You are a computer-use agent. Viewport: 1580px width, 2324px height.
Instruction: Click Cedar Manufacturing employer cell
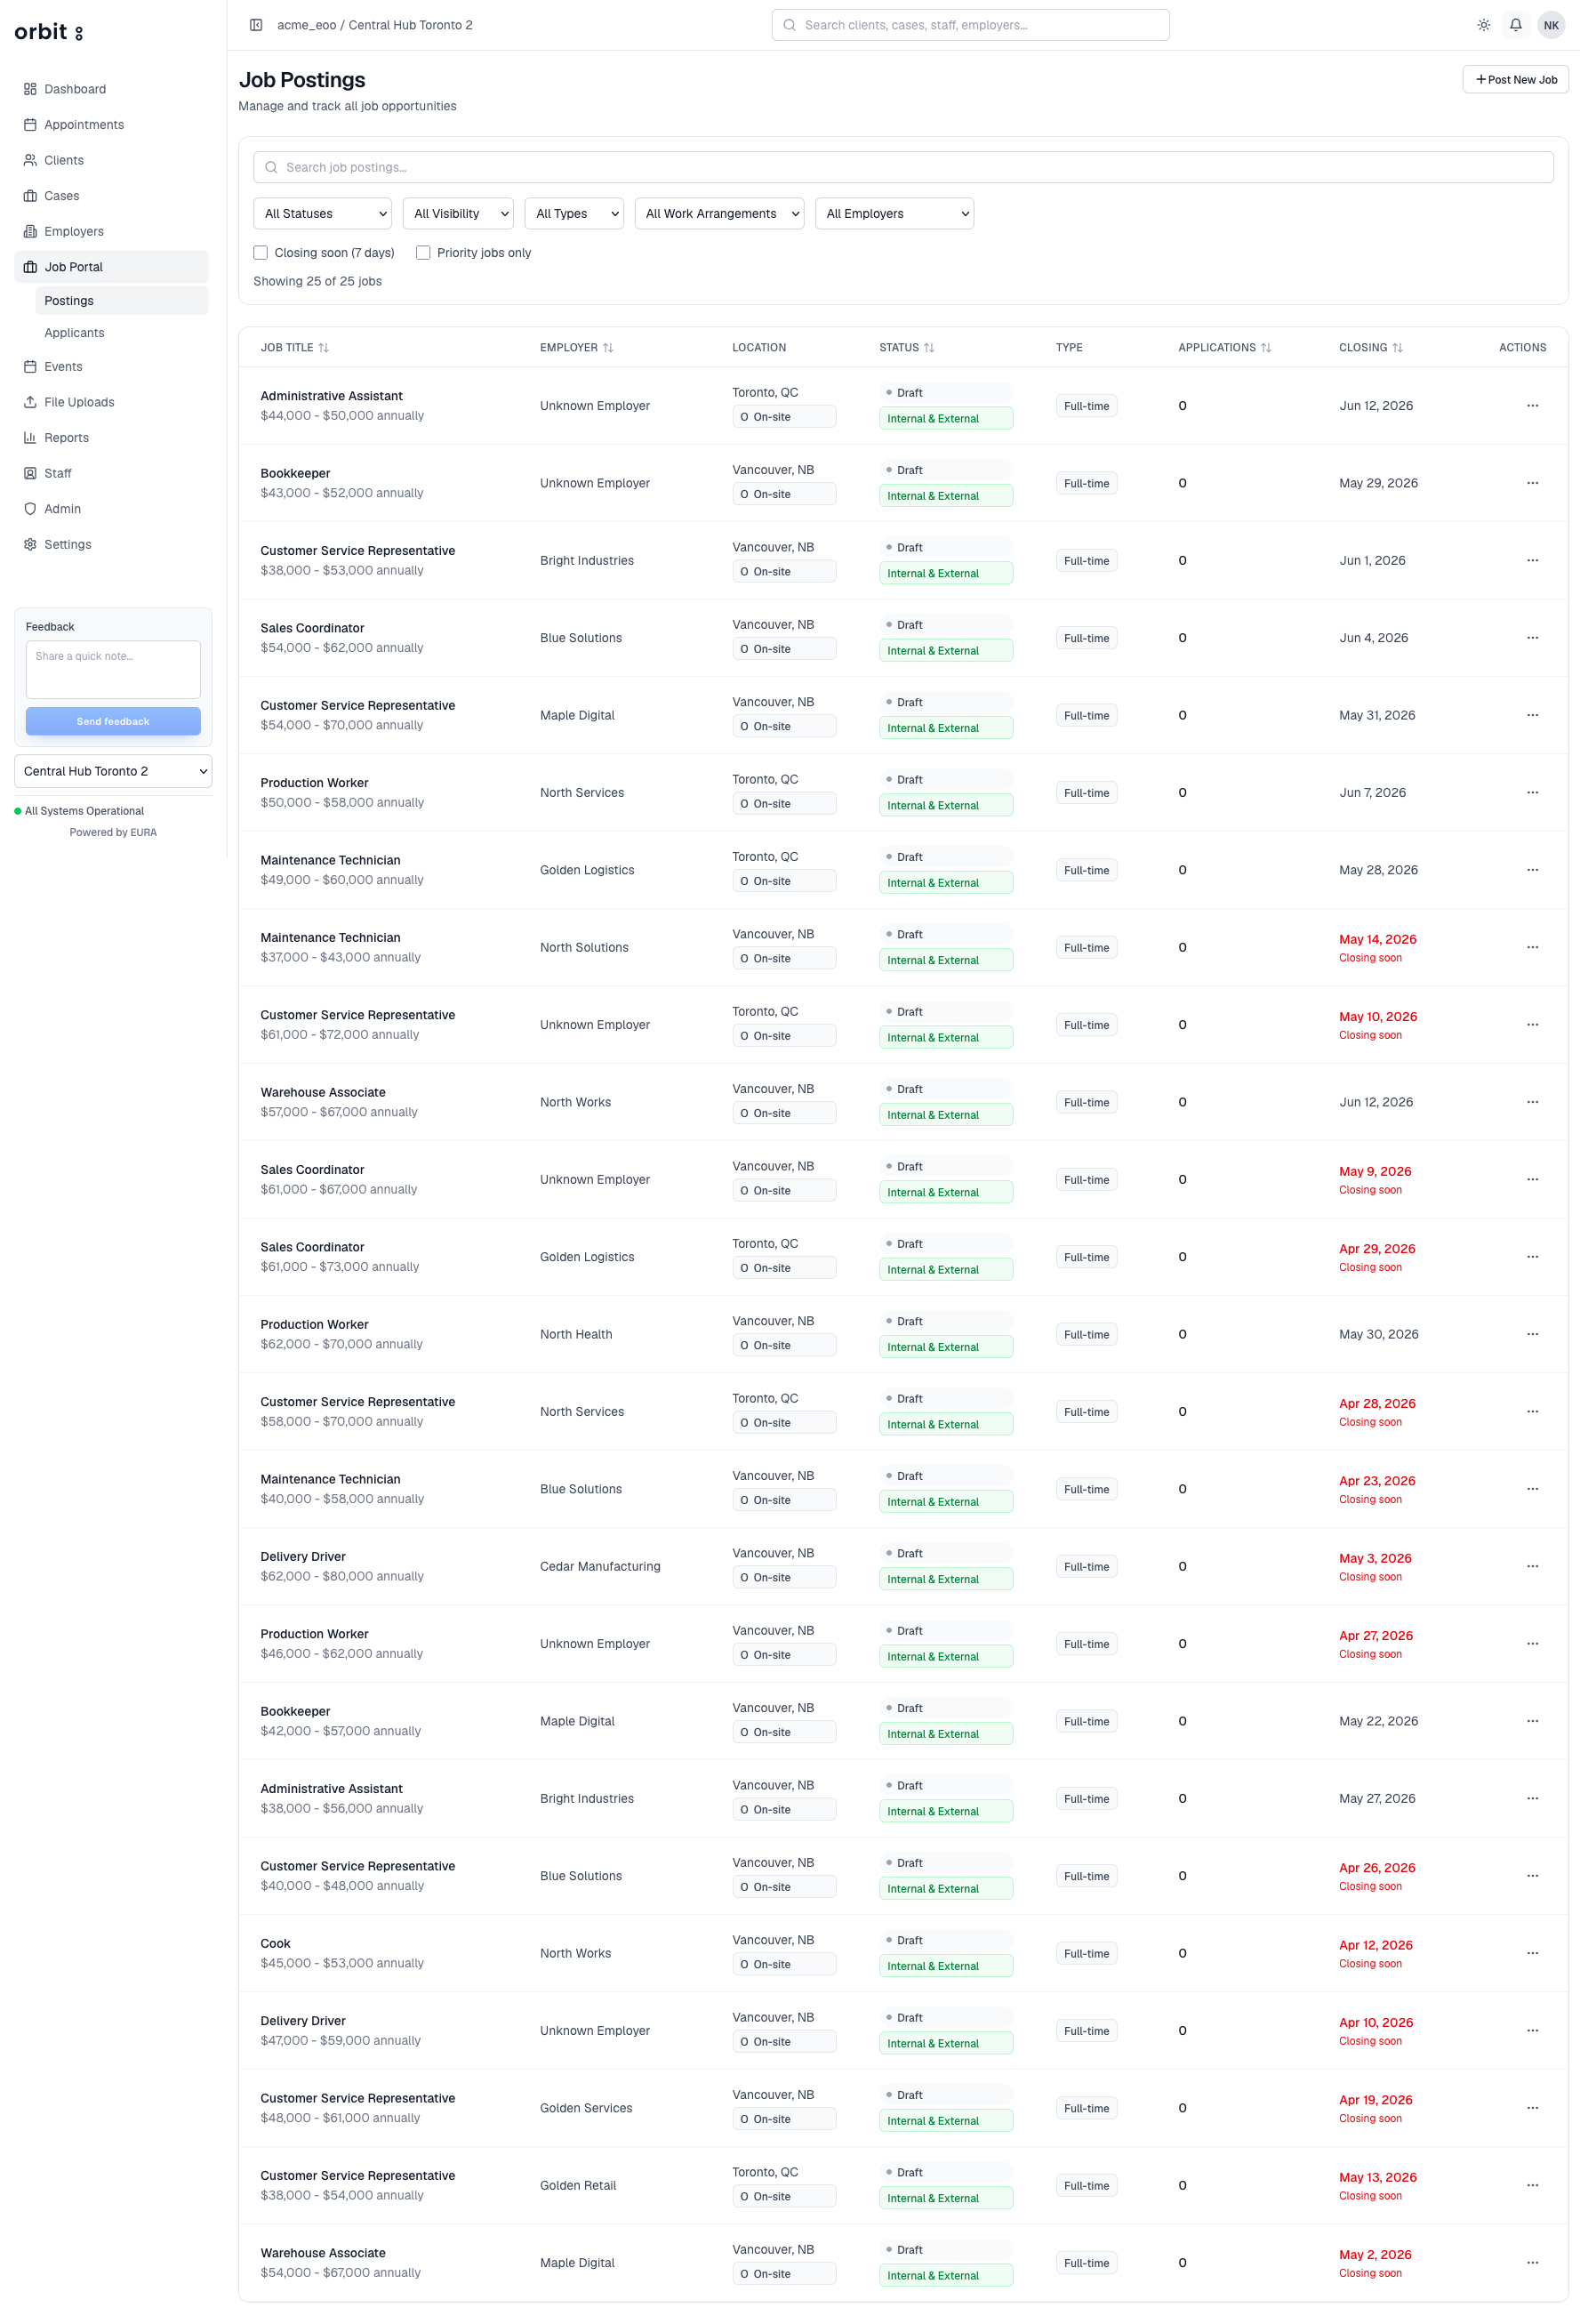600,1566
